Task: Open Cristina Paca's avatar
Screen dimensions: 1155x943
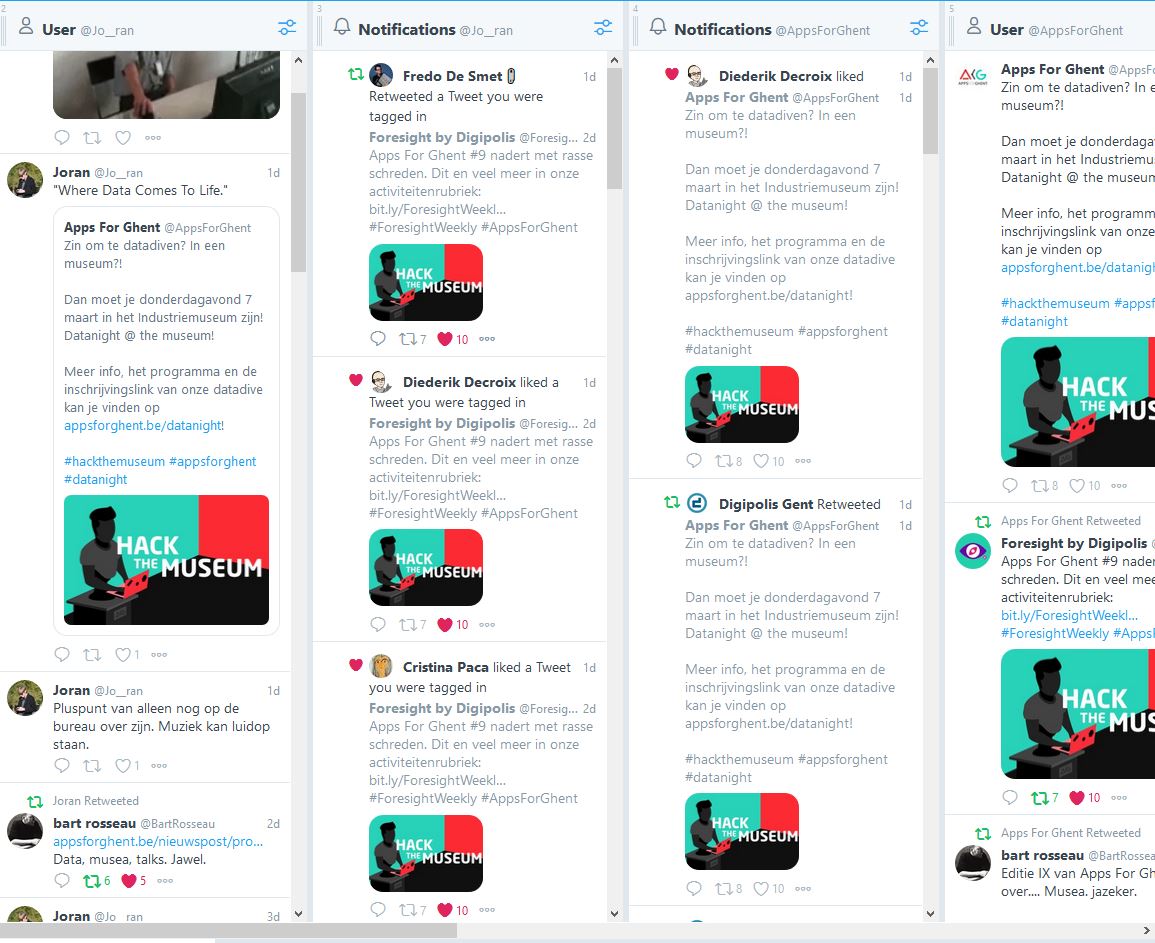Action: point(381,666)
